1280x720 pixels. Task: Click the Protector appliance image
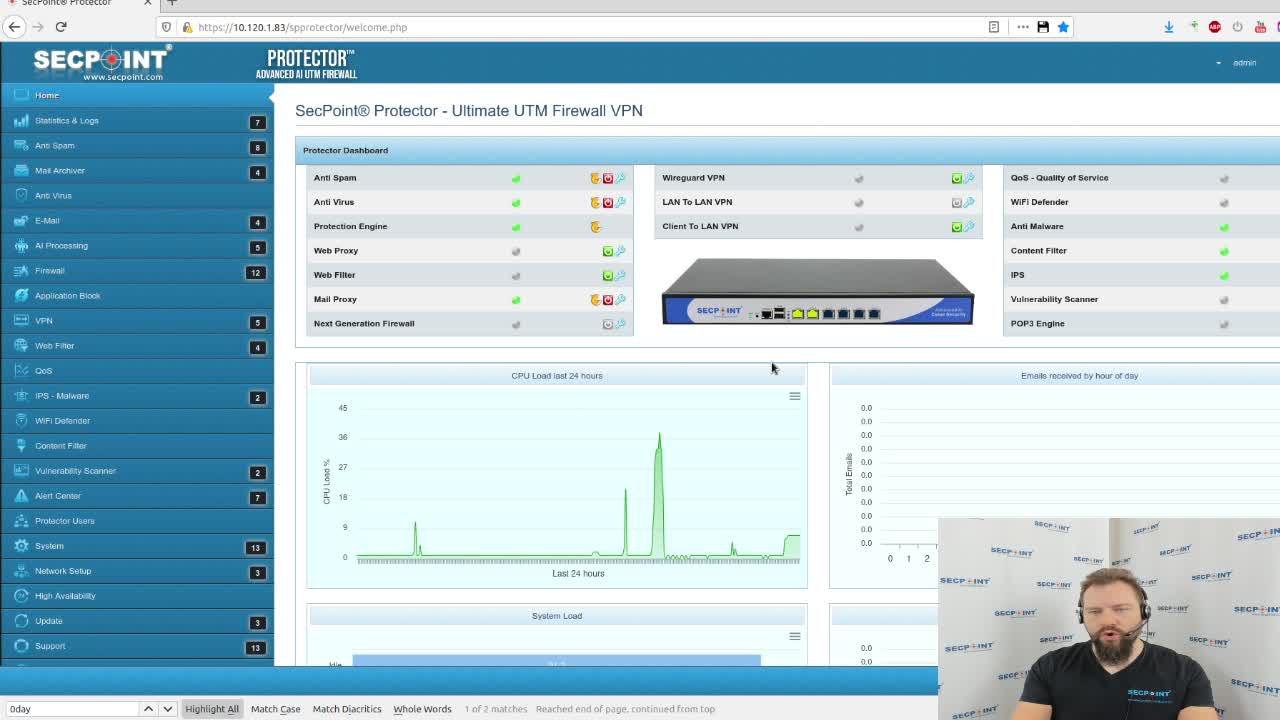[818, 292]
